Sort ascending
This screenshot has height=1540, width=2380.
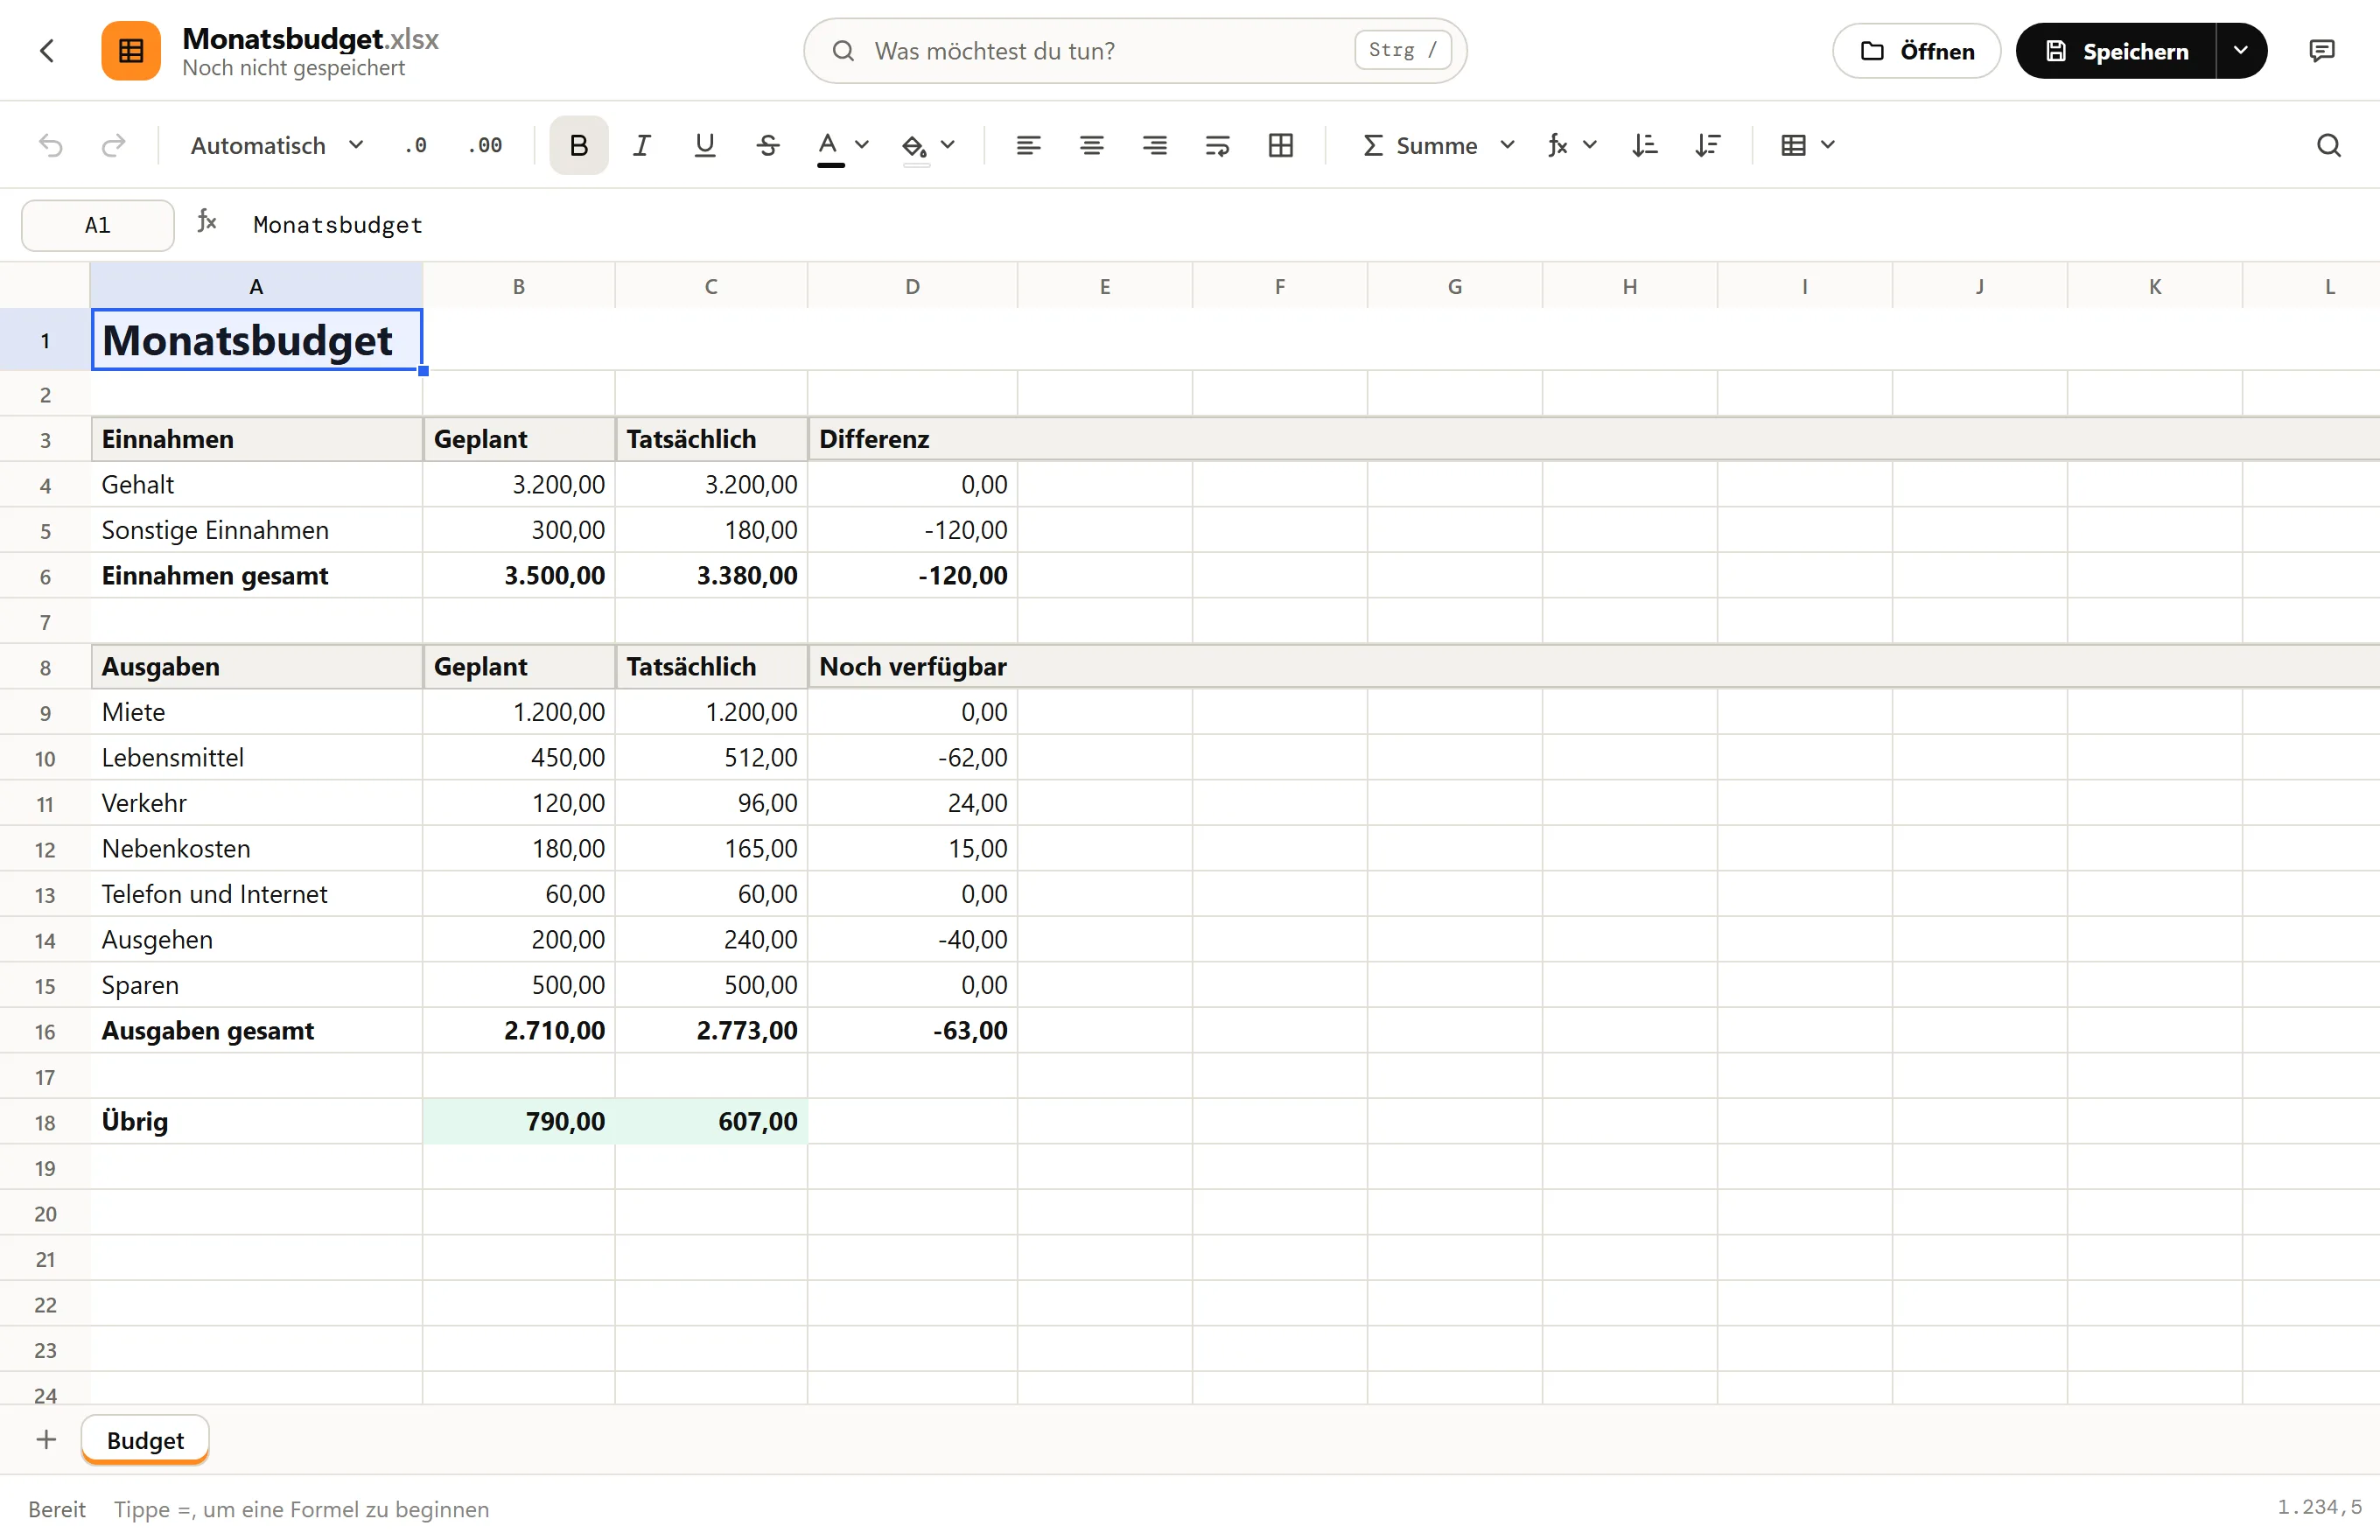(1644, 146)
